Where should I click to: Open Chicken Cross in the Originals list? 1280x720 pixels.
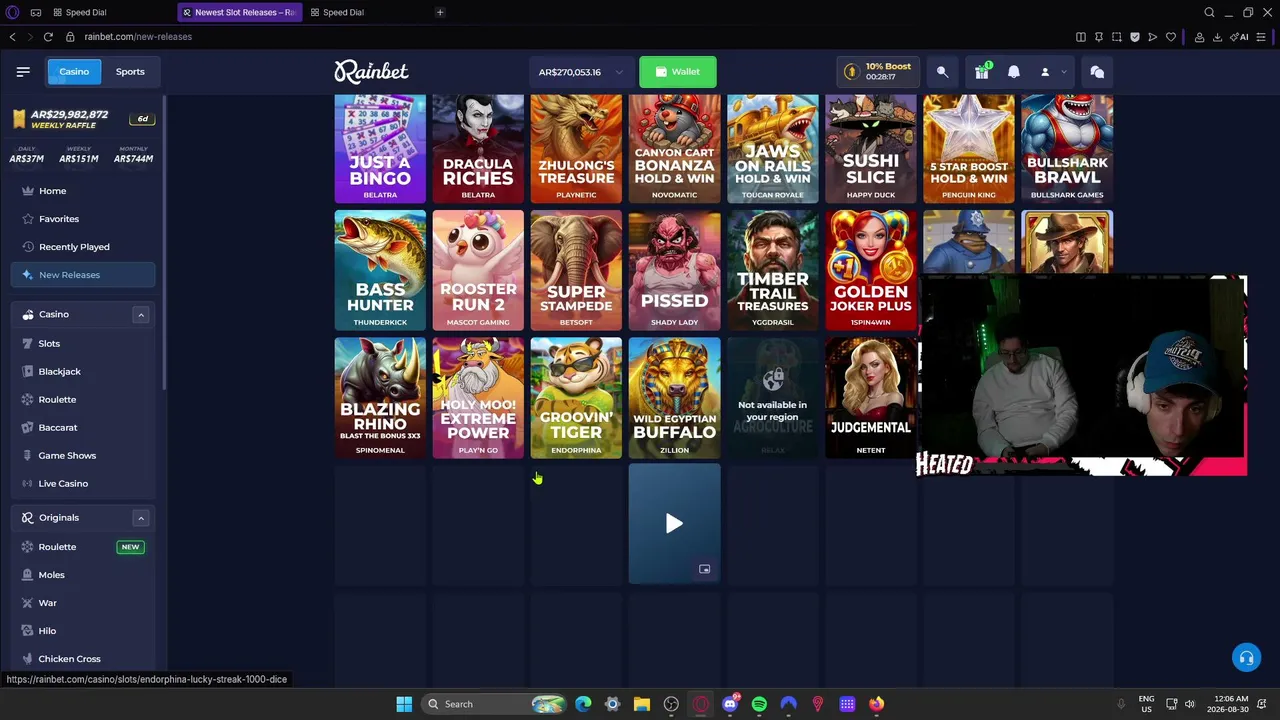click(83, 659)
